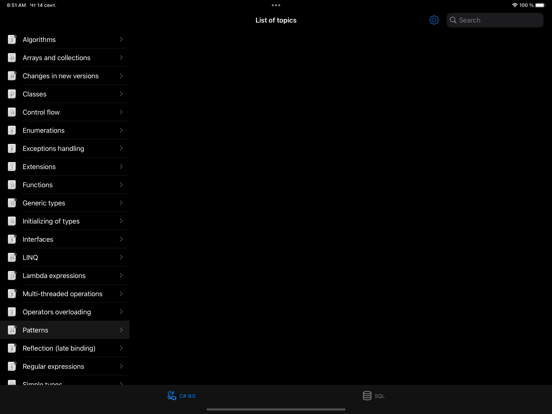552x414 pixels.
Task: Open the Lambda expressions topic
Action: click(x=65, y=276)
